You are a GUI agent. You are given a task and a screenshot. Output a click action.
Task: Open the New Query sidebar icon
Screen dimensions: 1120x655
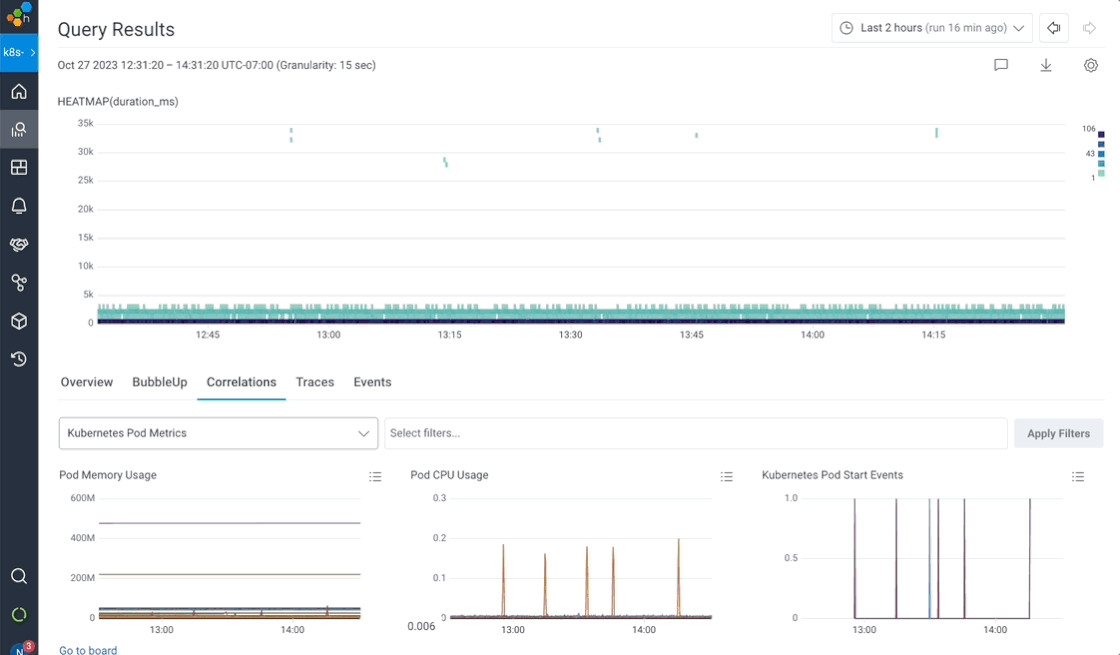19,129
